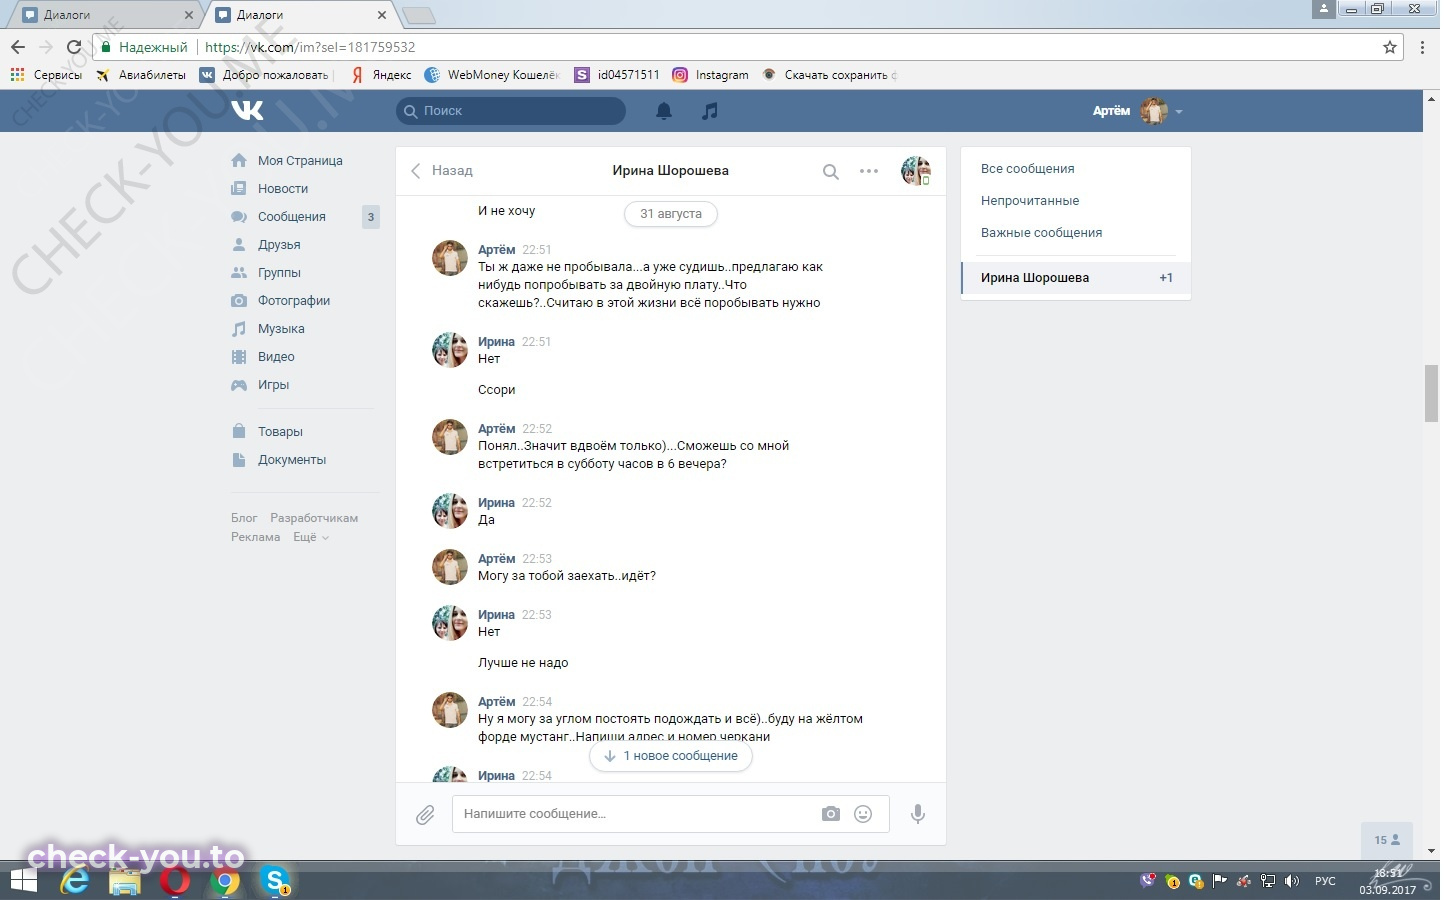Screen dimensions: 1444x900
Task: Click the page vertical scrollbar thumb
Action: point(1432,394)
